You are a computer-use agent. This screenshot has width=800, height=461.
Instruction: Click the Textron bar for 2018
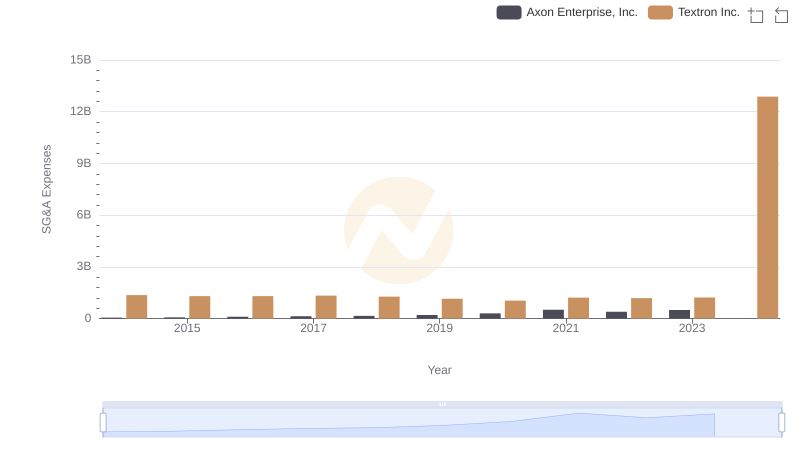tap(389, 308)
